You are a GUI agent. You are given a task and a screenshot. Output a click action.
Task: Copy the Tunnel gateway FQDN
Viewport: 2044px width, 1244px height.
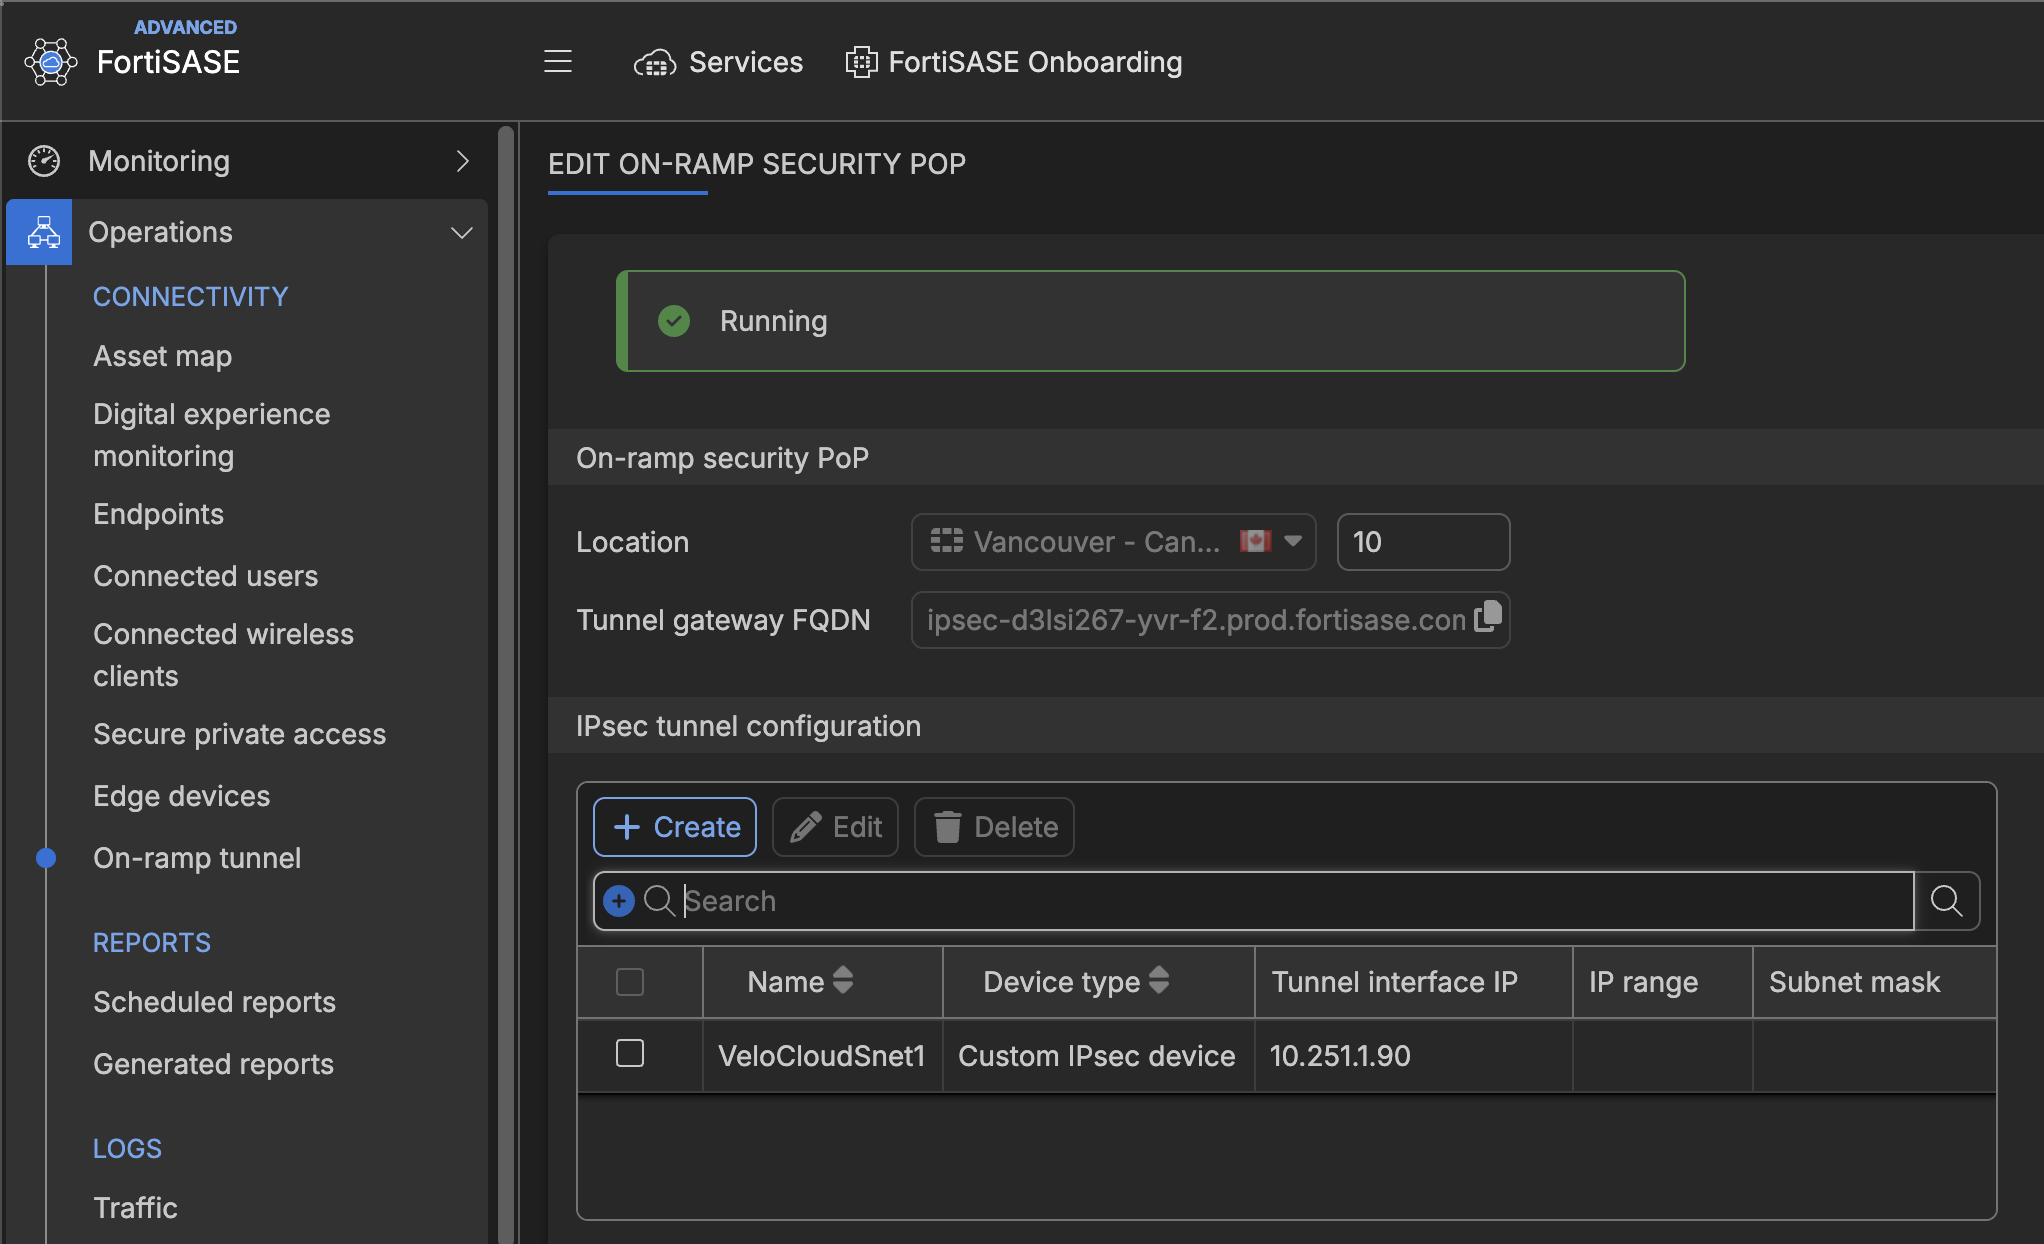pos(1487,617)
